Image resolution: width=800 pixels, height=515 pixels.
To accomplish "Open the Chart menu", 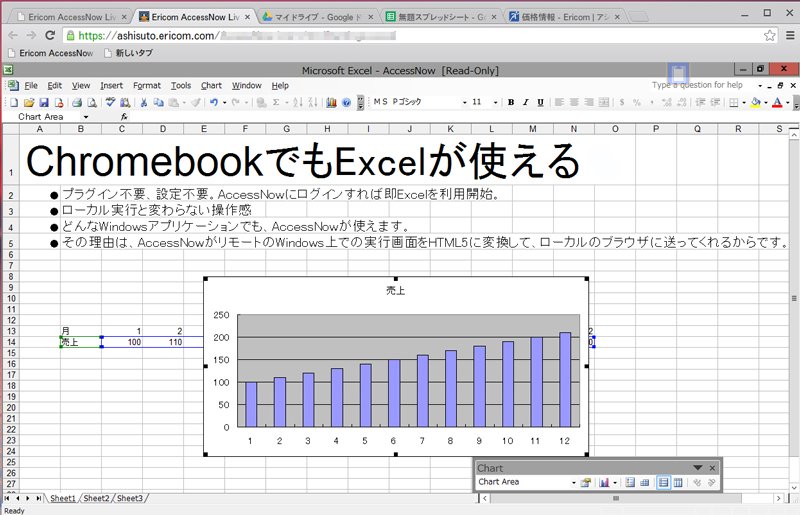I will point(211,86).
